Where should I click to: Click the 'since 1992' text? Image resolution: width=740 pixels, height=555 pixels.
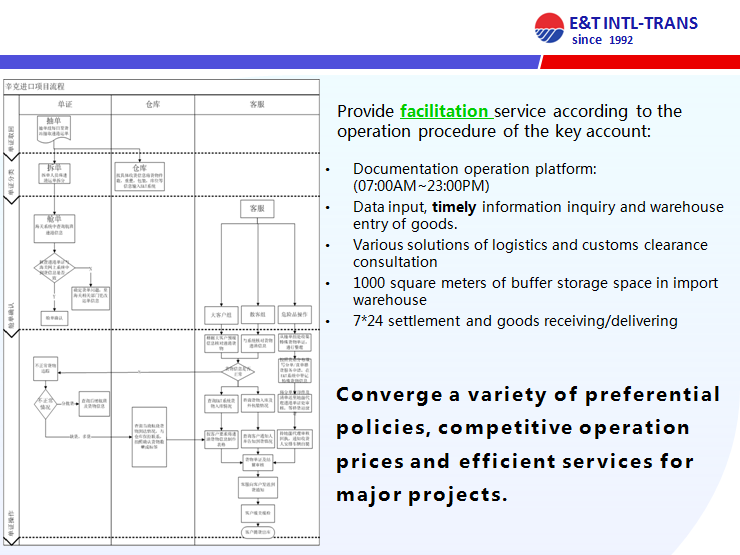tap(602, 41)
